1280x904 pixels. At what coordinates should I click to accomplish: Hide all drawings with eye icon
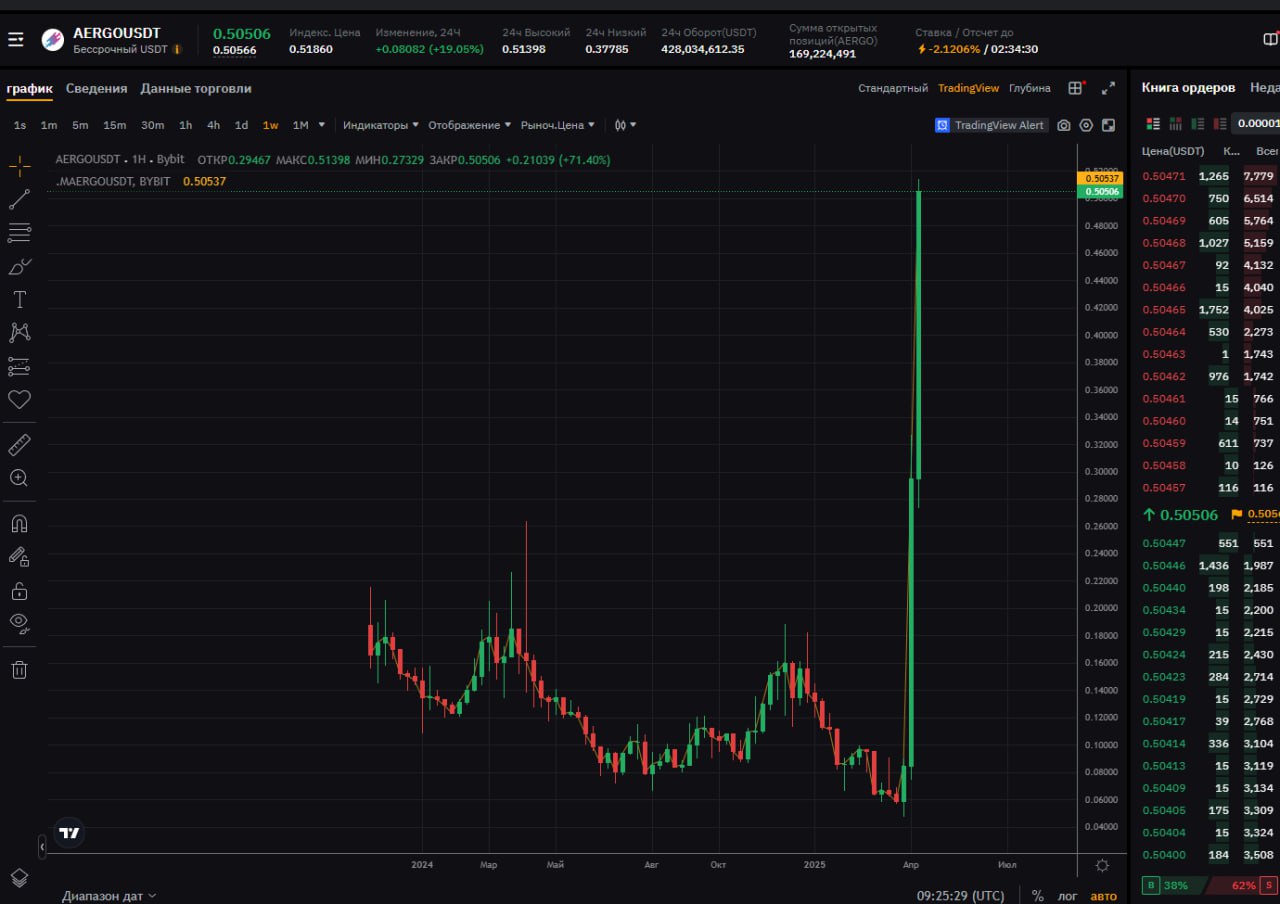point(19,623)
